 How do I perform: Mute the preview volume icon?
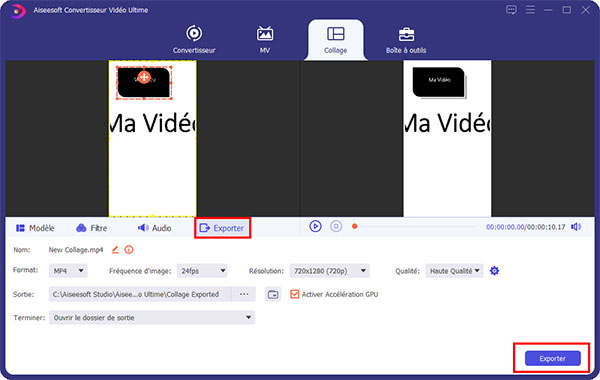(x=576, y=227)
